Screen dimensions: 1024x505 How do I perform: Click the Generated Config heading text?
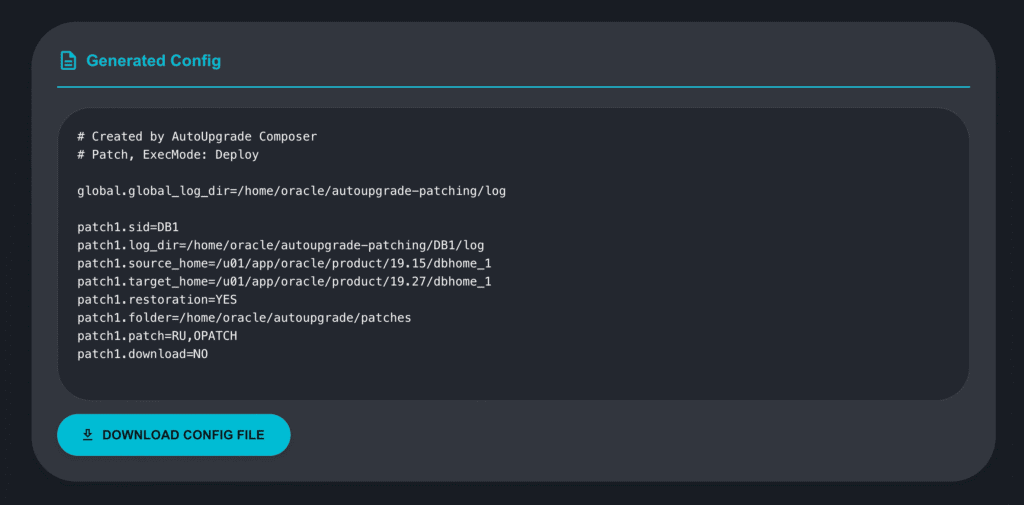[x=153, y=61]
